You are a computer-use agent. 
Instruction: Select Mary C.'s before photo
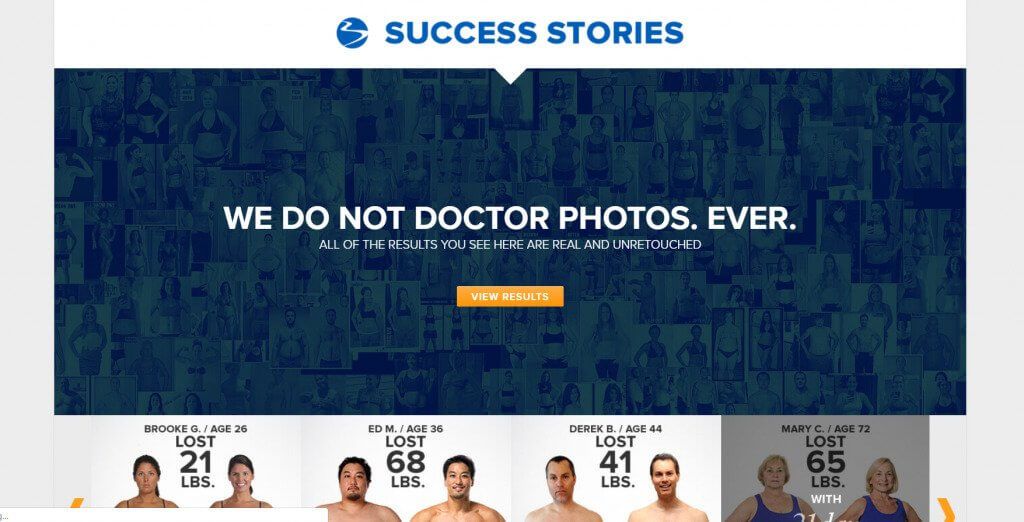tap(773, 488)
